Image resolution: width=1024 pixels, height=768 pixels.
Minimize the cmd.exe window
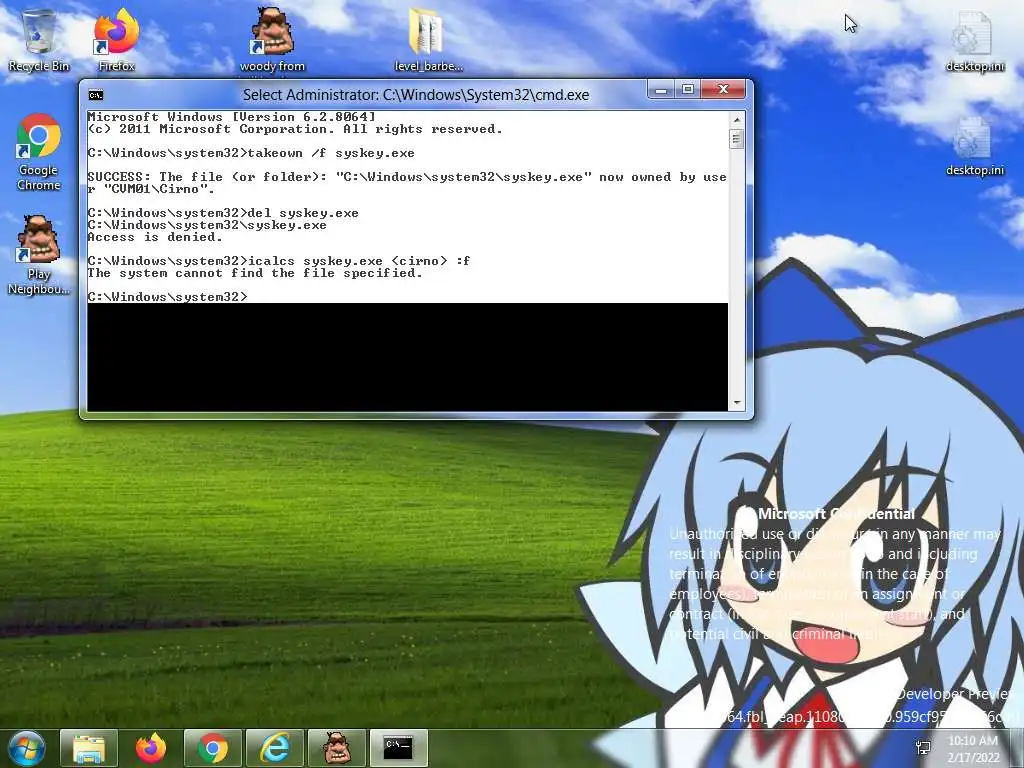[661, 89]
